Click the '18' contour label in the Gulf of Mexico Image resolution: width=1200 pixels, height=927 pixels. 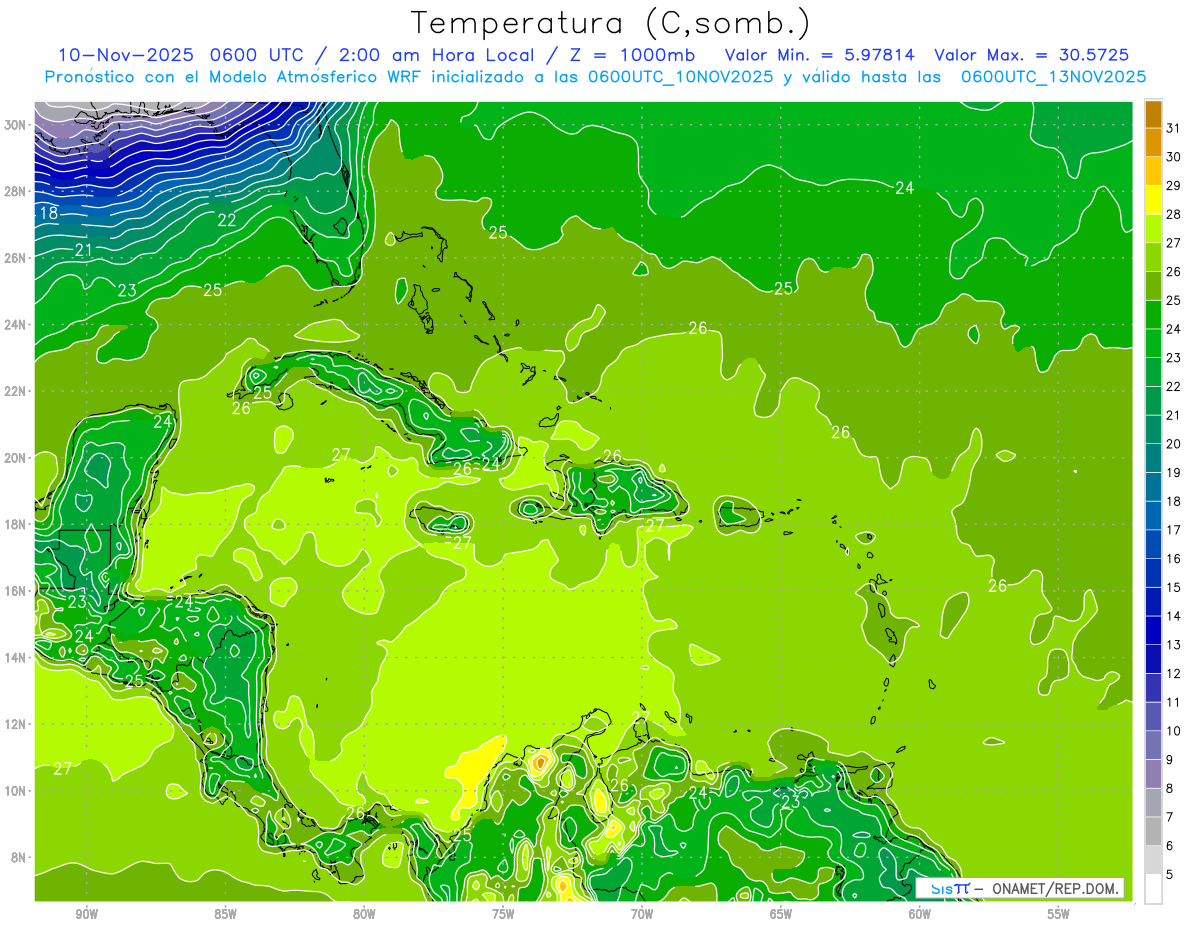point(48,213)
